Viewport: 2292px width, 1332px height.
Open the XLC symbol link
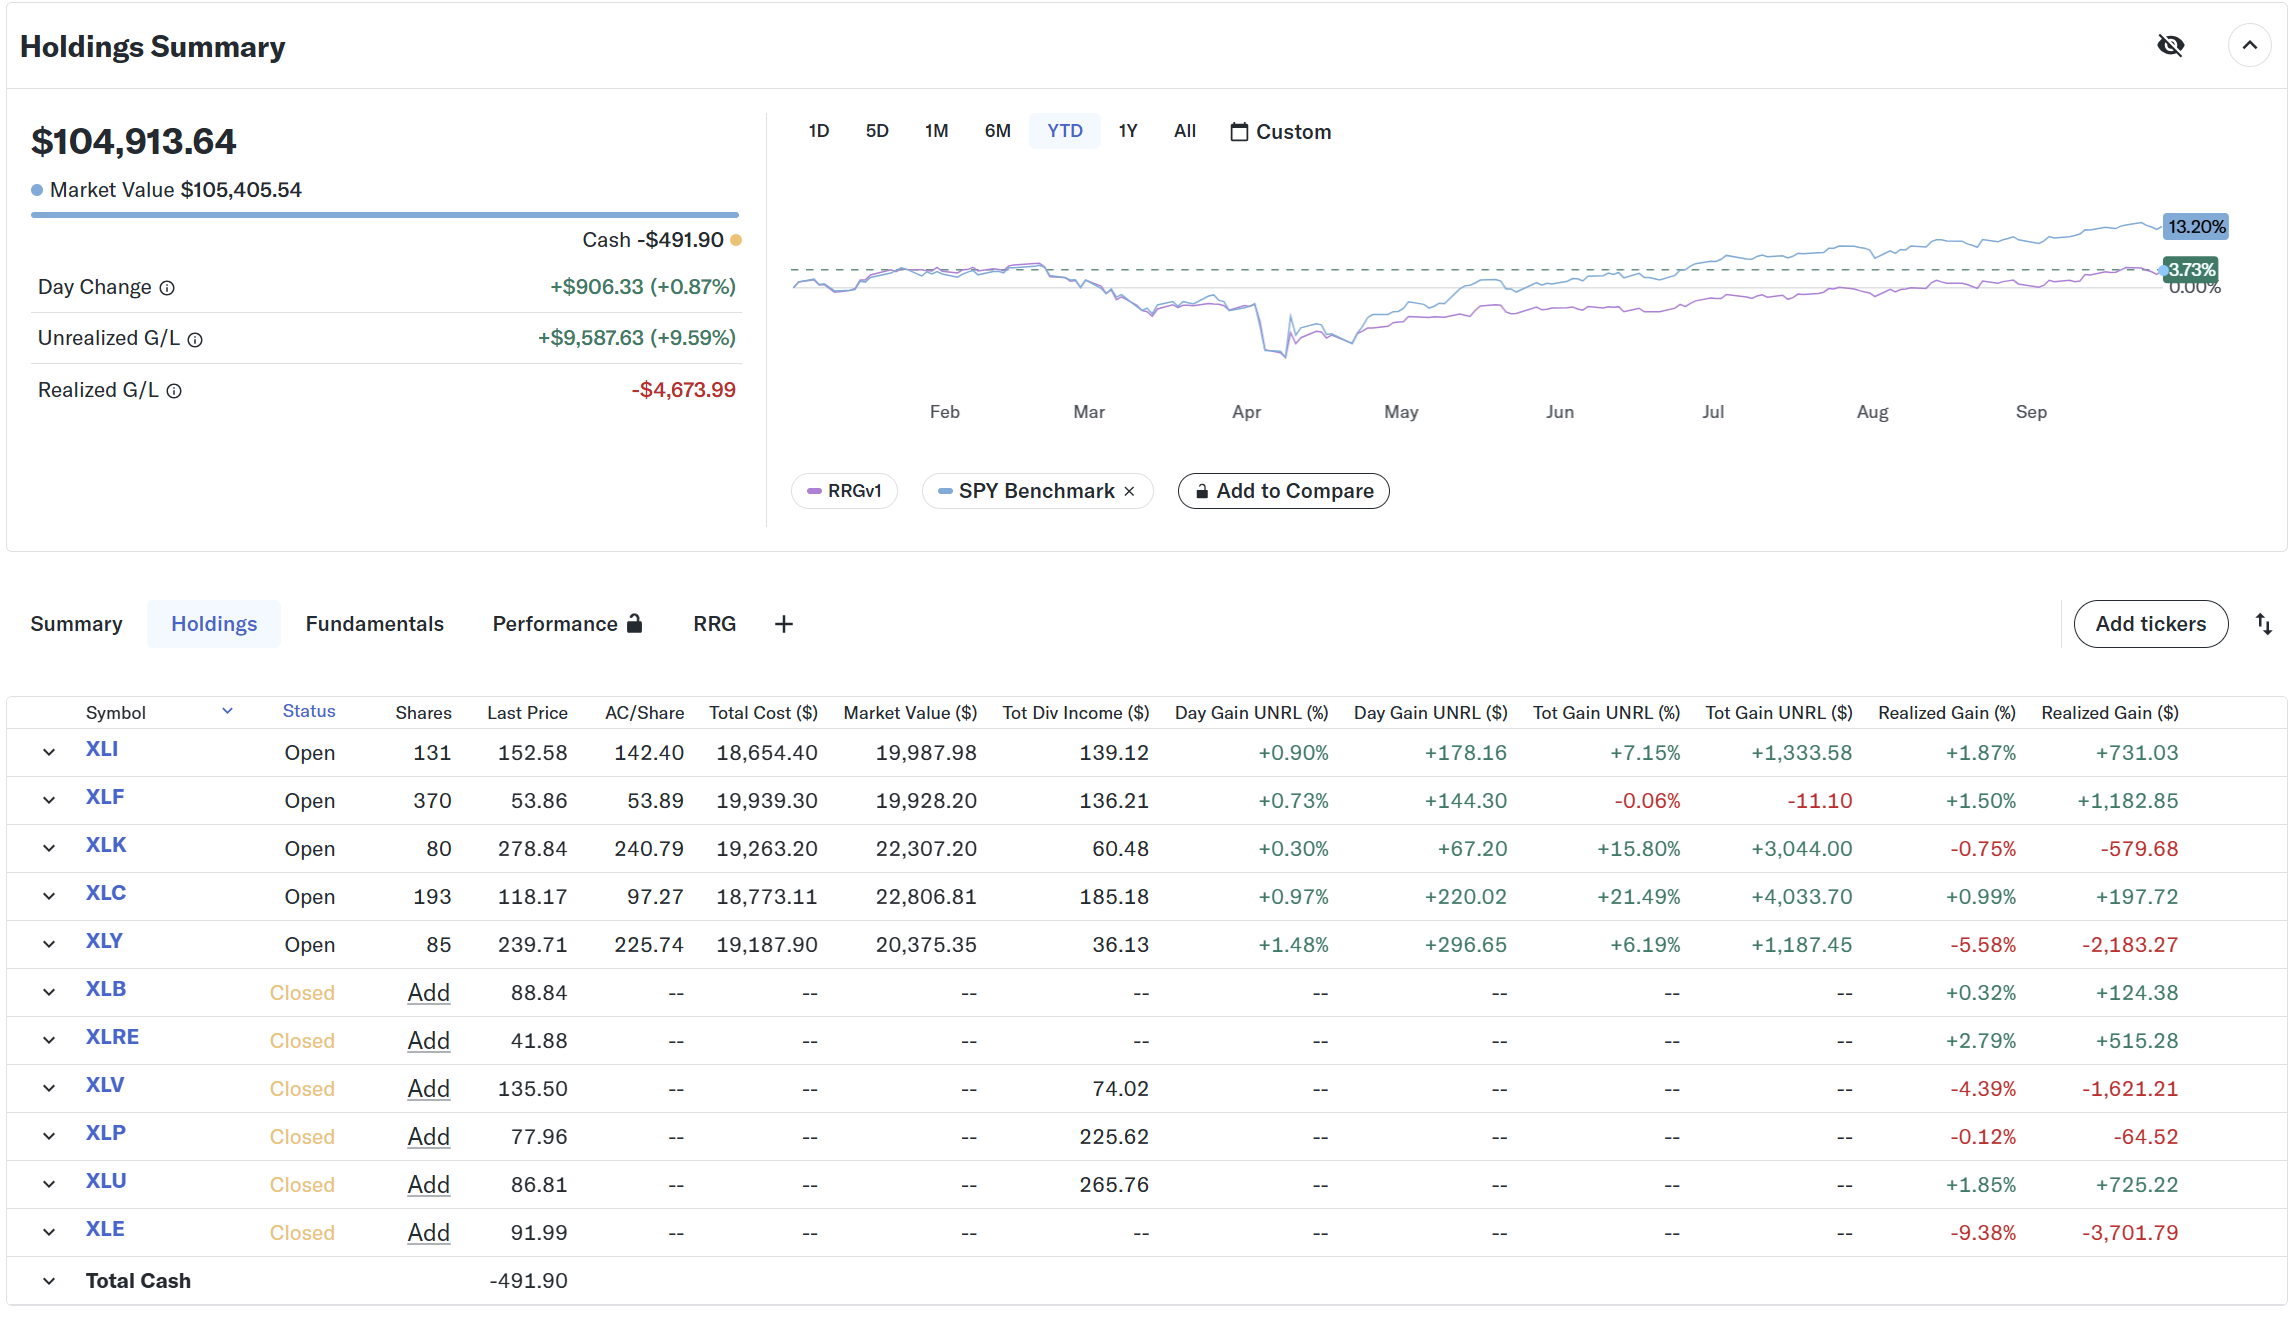click(x=106, y=893)
